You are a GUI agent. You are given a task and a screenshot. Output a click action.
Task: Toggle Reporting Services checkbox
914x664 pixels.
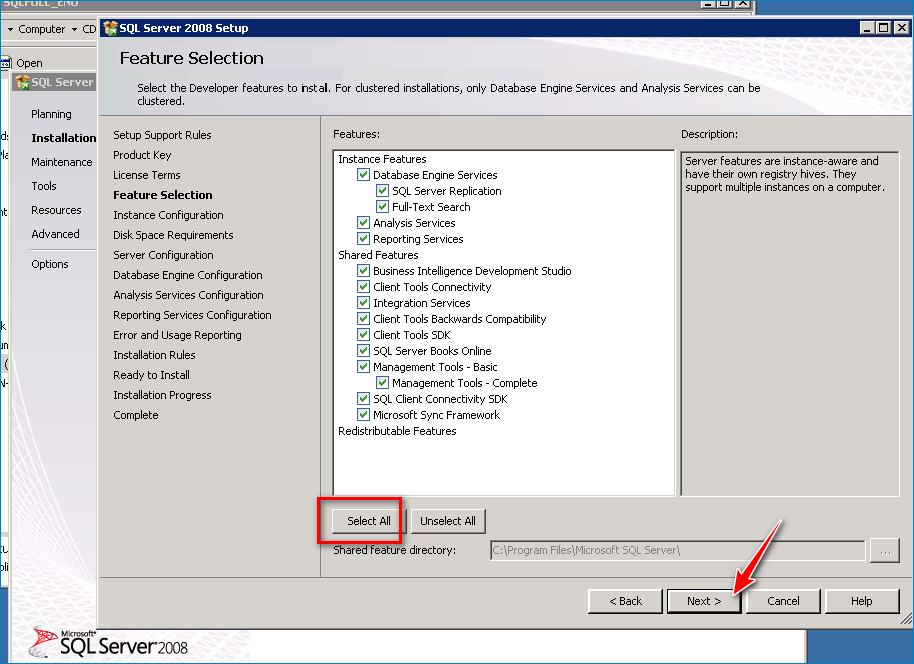(363, 238)
